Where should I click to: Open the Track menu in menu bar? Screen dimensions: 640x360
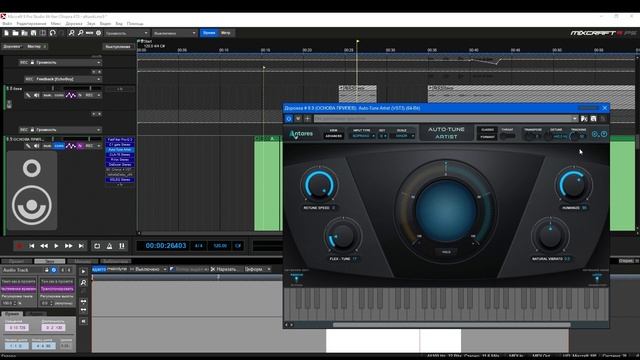74,24
